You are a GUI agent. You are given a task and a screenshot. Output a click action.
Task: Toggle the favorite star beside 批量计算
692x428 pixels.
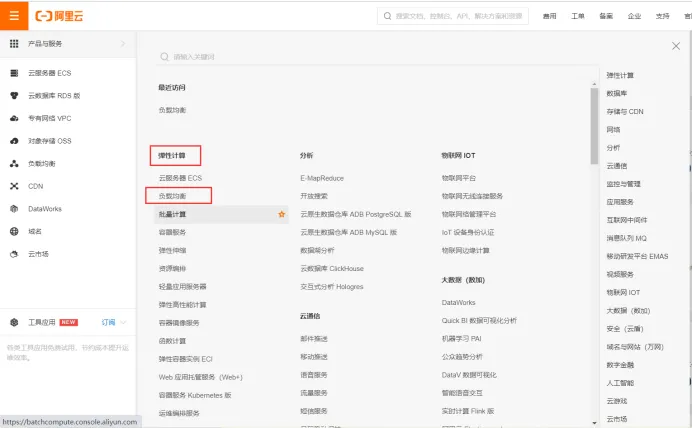click(282, 214)
